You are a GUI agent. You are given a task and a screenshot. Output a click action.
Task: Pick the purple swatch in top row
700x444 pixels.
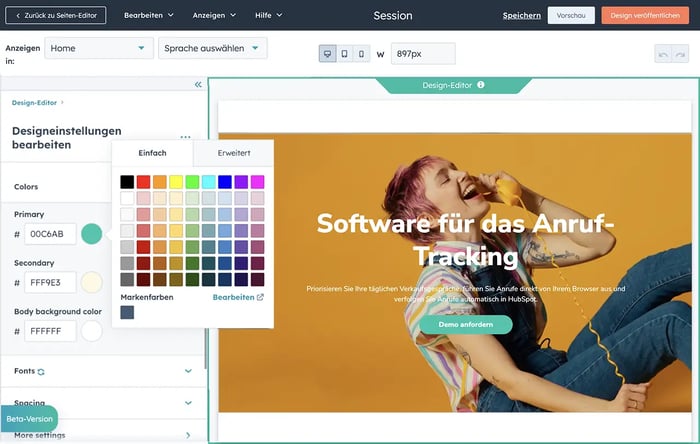tap(241, 182)
